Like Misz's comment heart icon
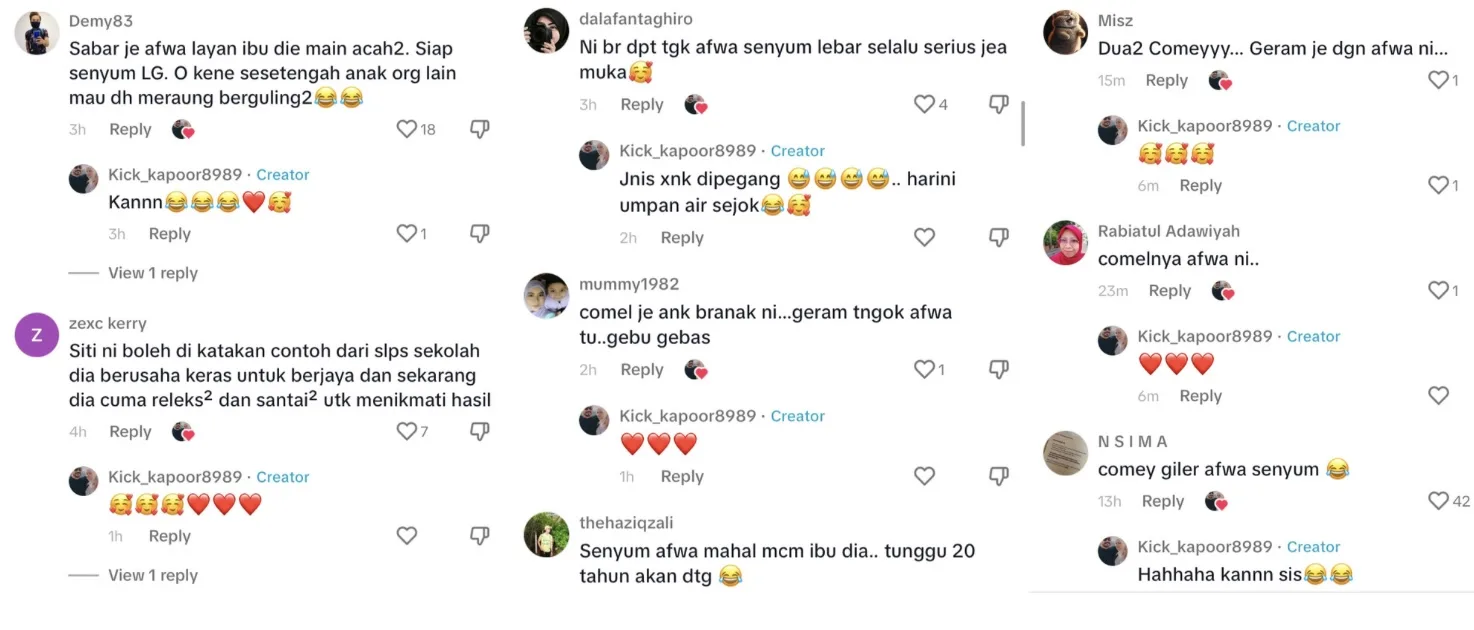 pyautogui.click(x=1438, y=80)
